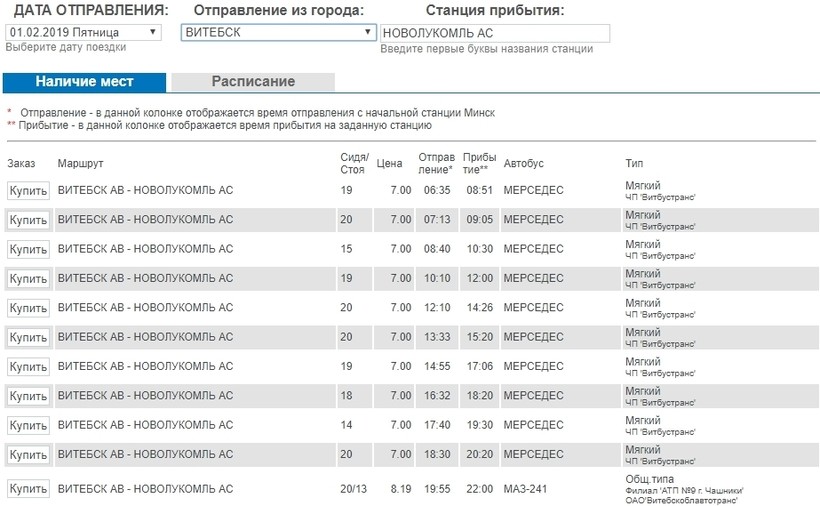Open the departure date dropdown
Screen dimensions: 820x506
82,32
